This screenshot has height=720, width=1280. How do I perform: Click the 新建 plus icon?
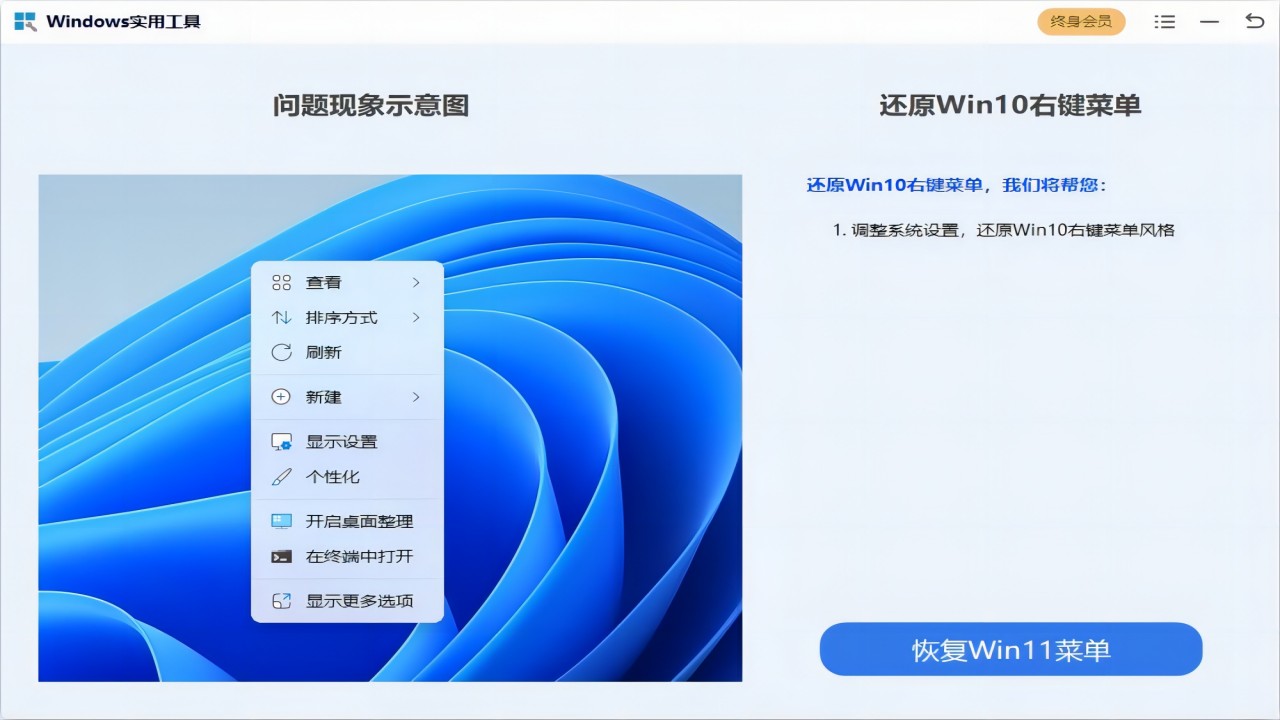281,397
